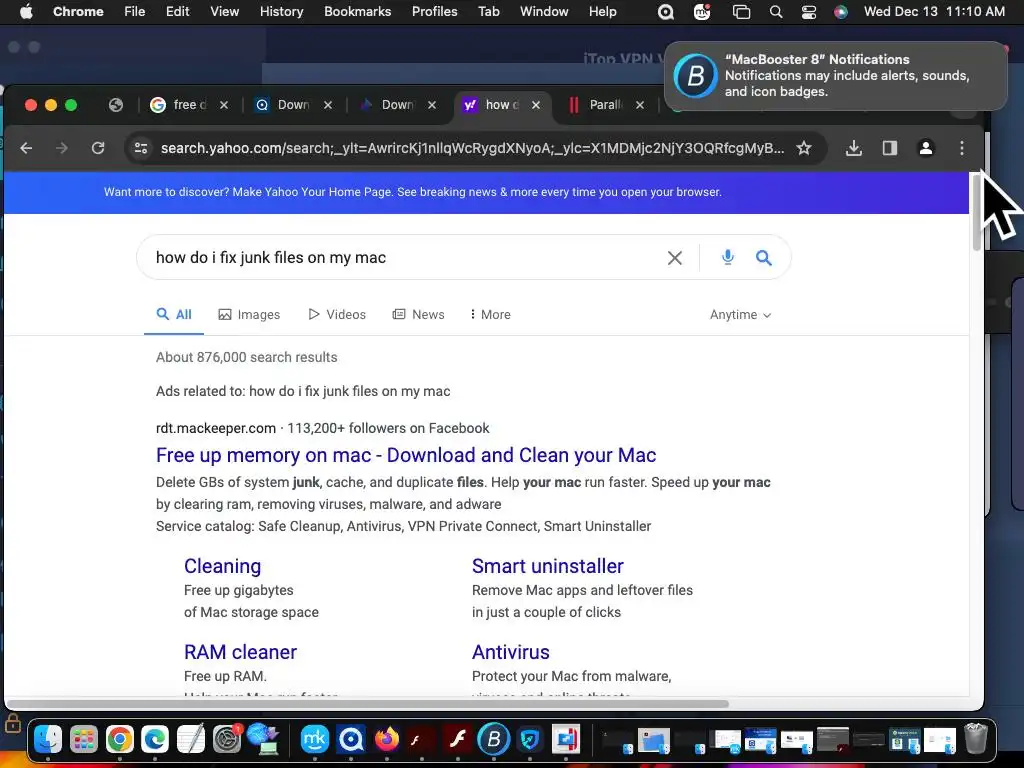
Task: Reload the Yahoo search page
Action: pyautogui.click(x=98, y=148)
